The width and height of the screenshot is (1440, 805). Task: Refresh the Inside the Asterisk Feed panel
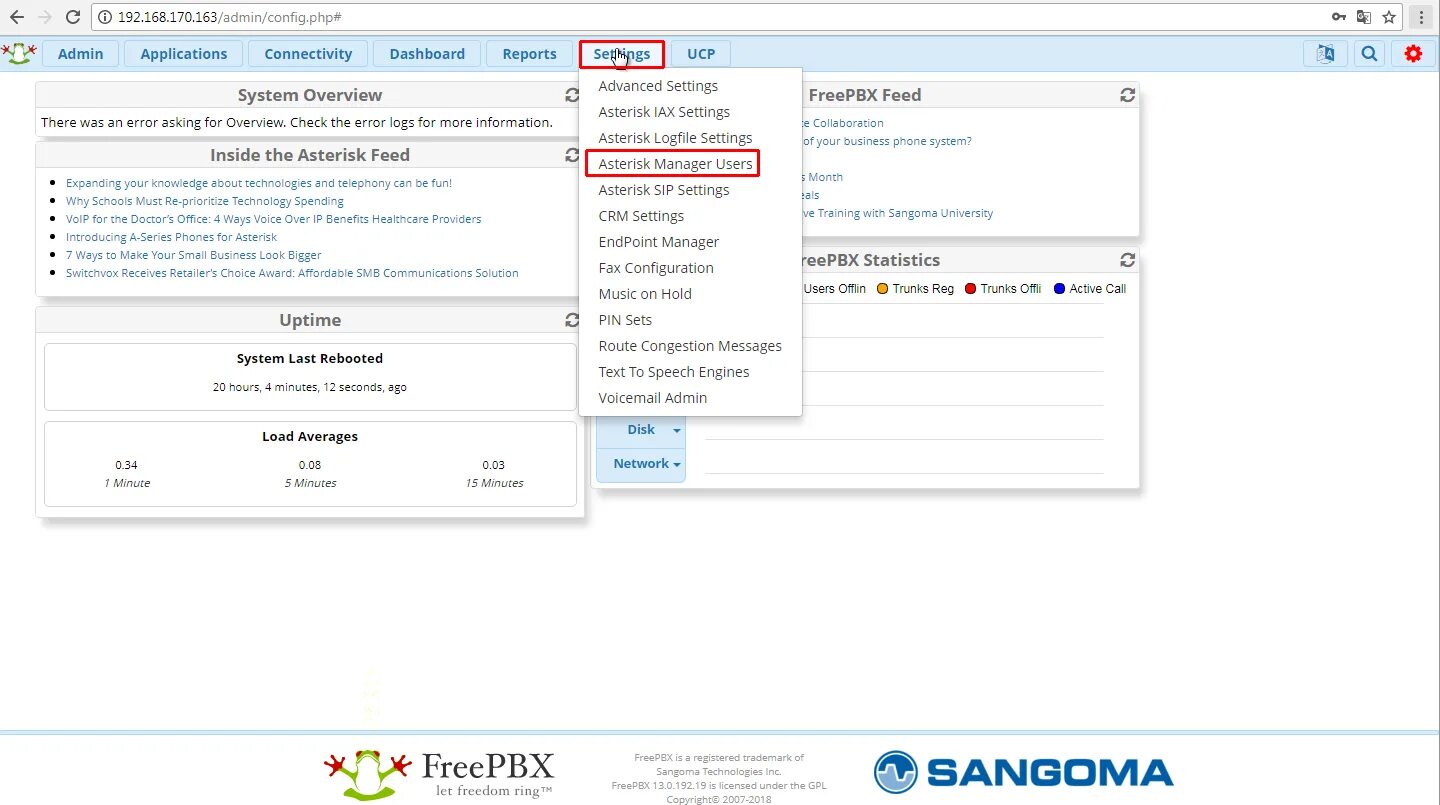click(x=572, y=155)
